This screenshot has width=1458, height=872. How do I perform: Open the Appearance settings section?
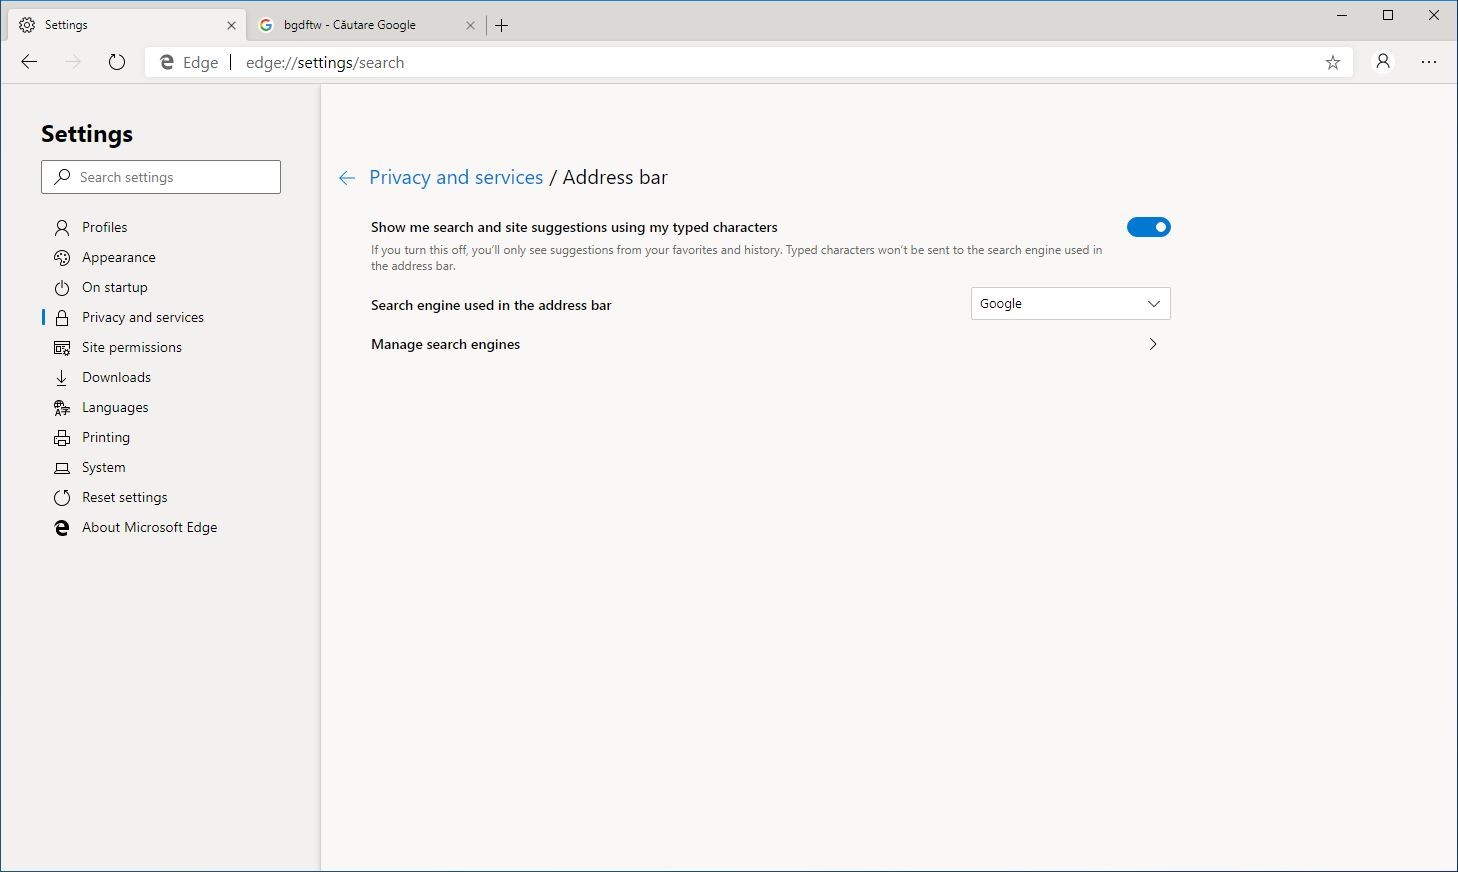pyautogui.click(x=118, y=257)
